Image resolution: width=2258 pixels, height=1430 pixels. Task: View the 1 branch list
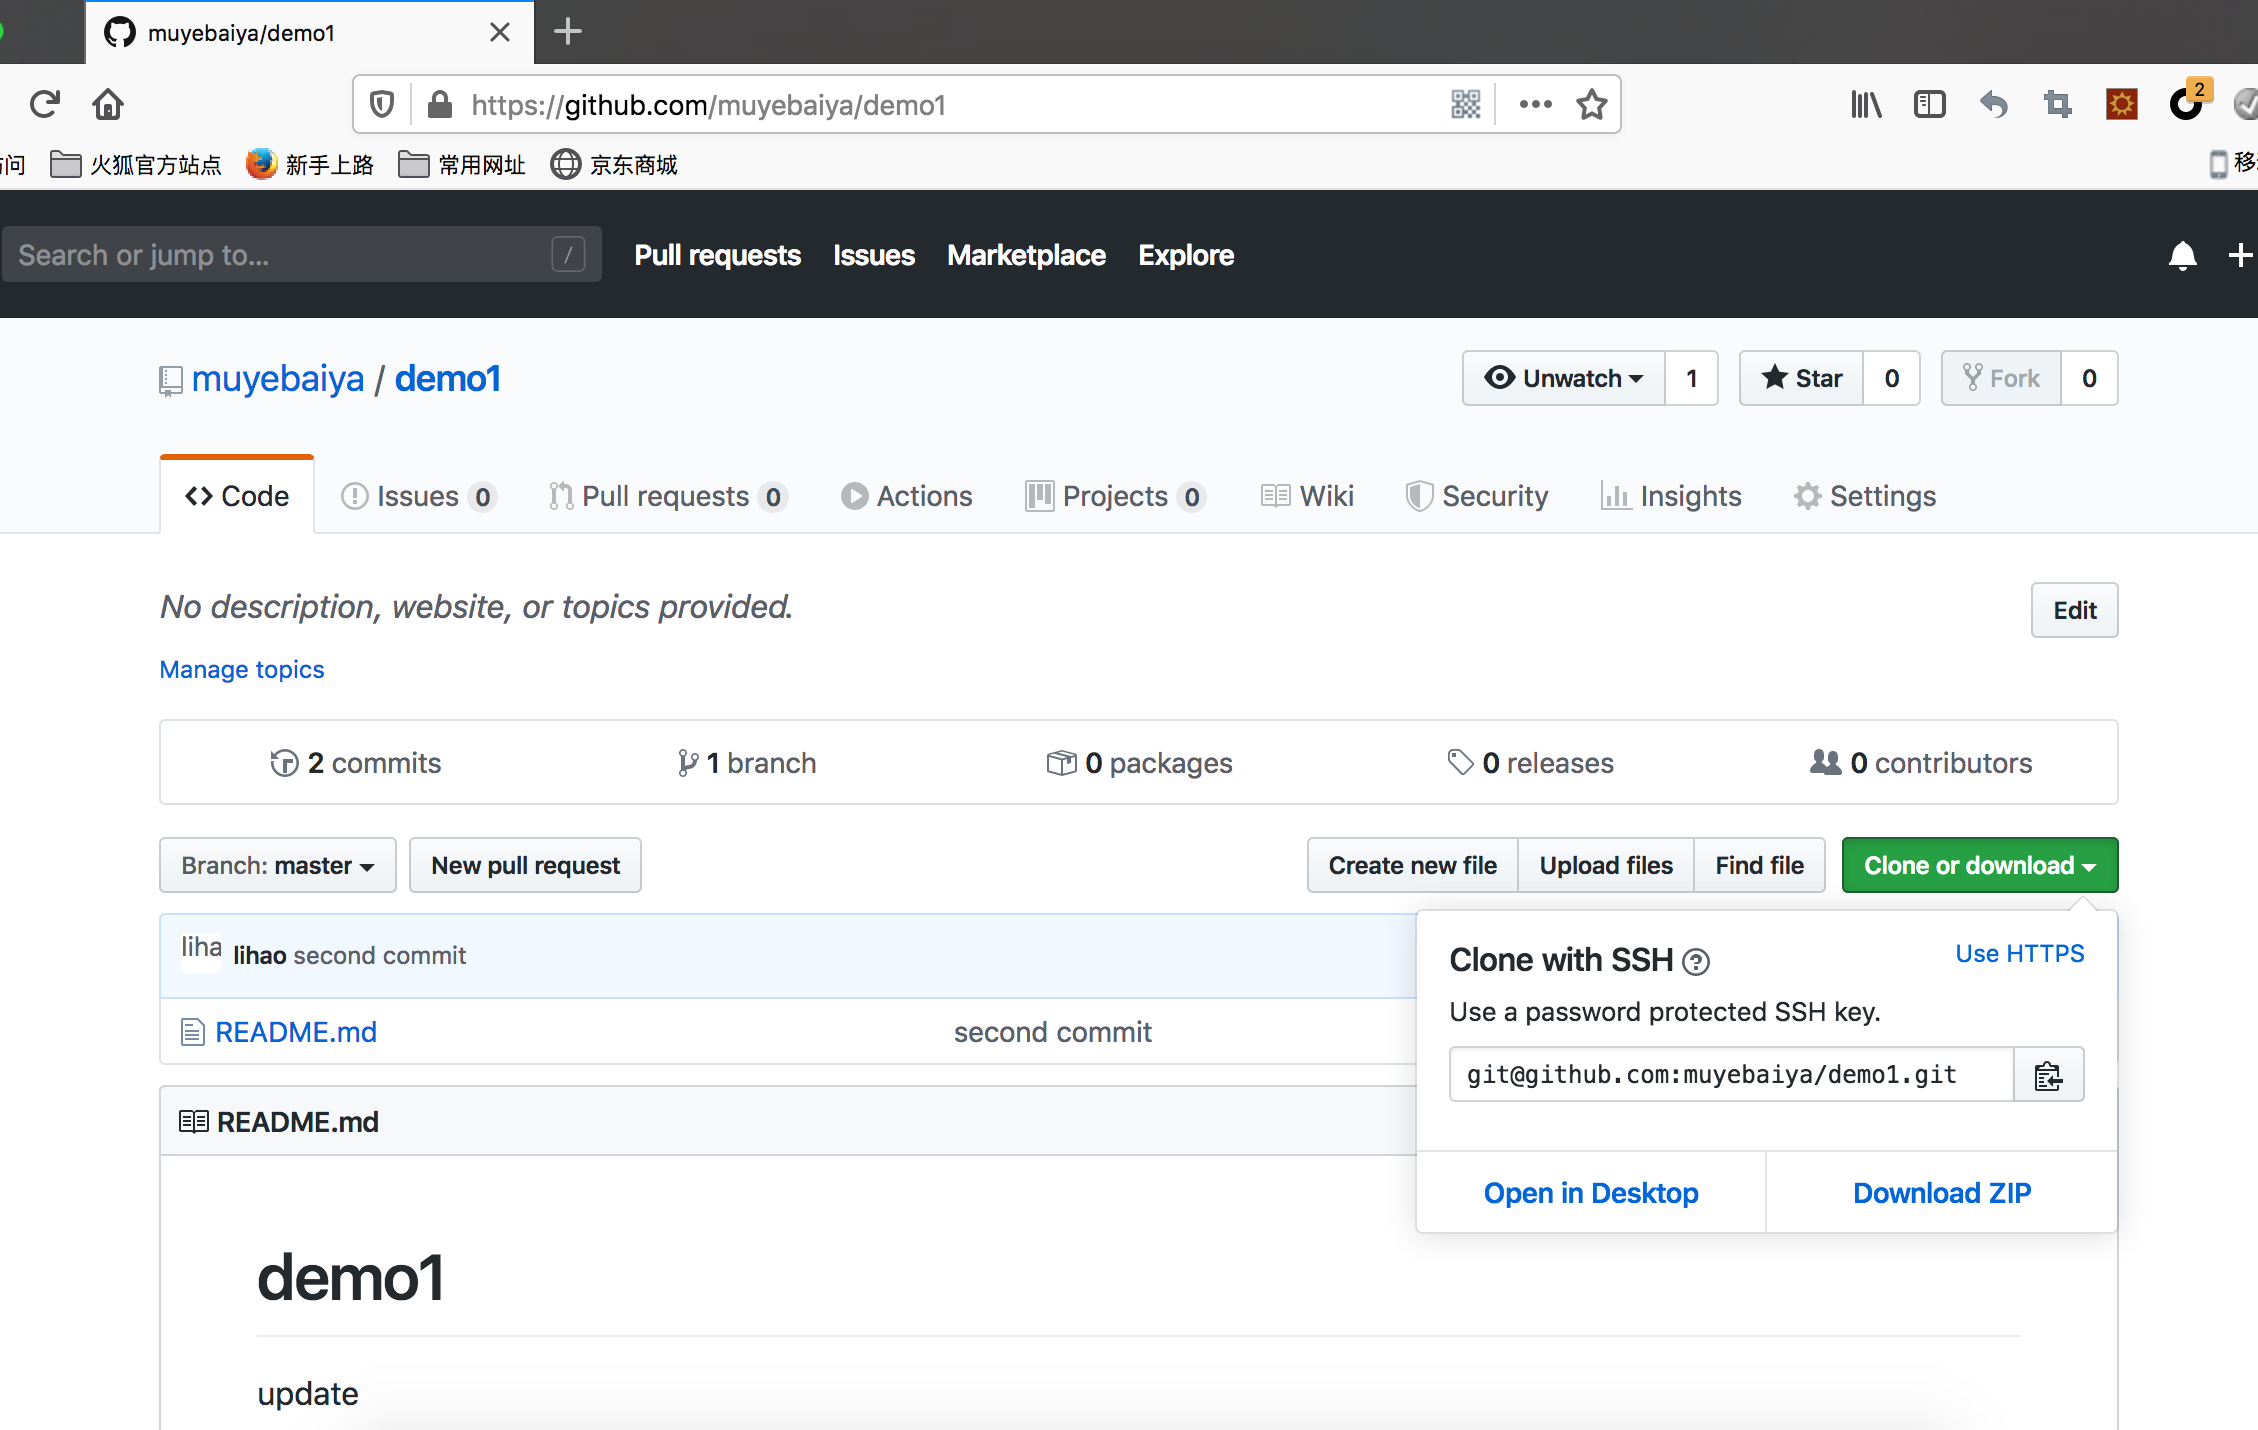[746, 763]
